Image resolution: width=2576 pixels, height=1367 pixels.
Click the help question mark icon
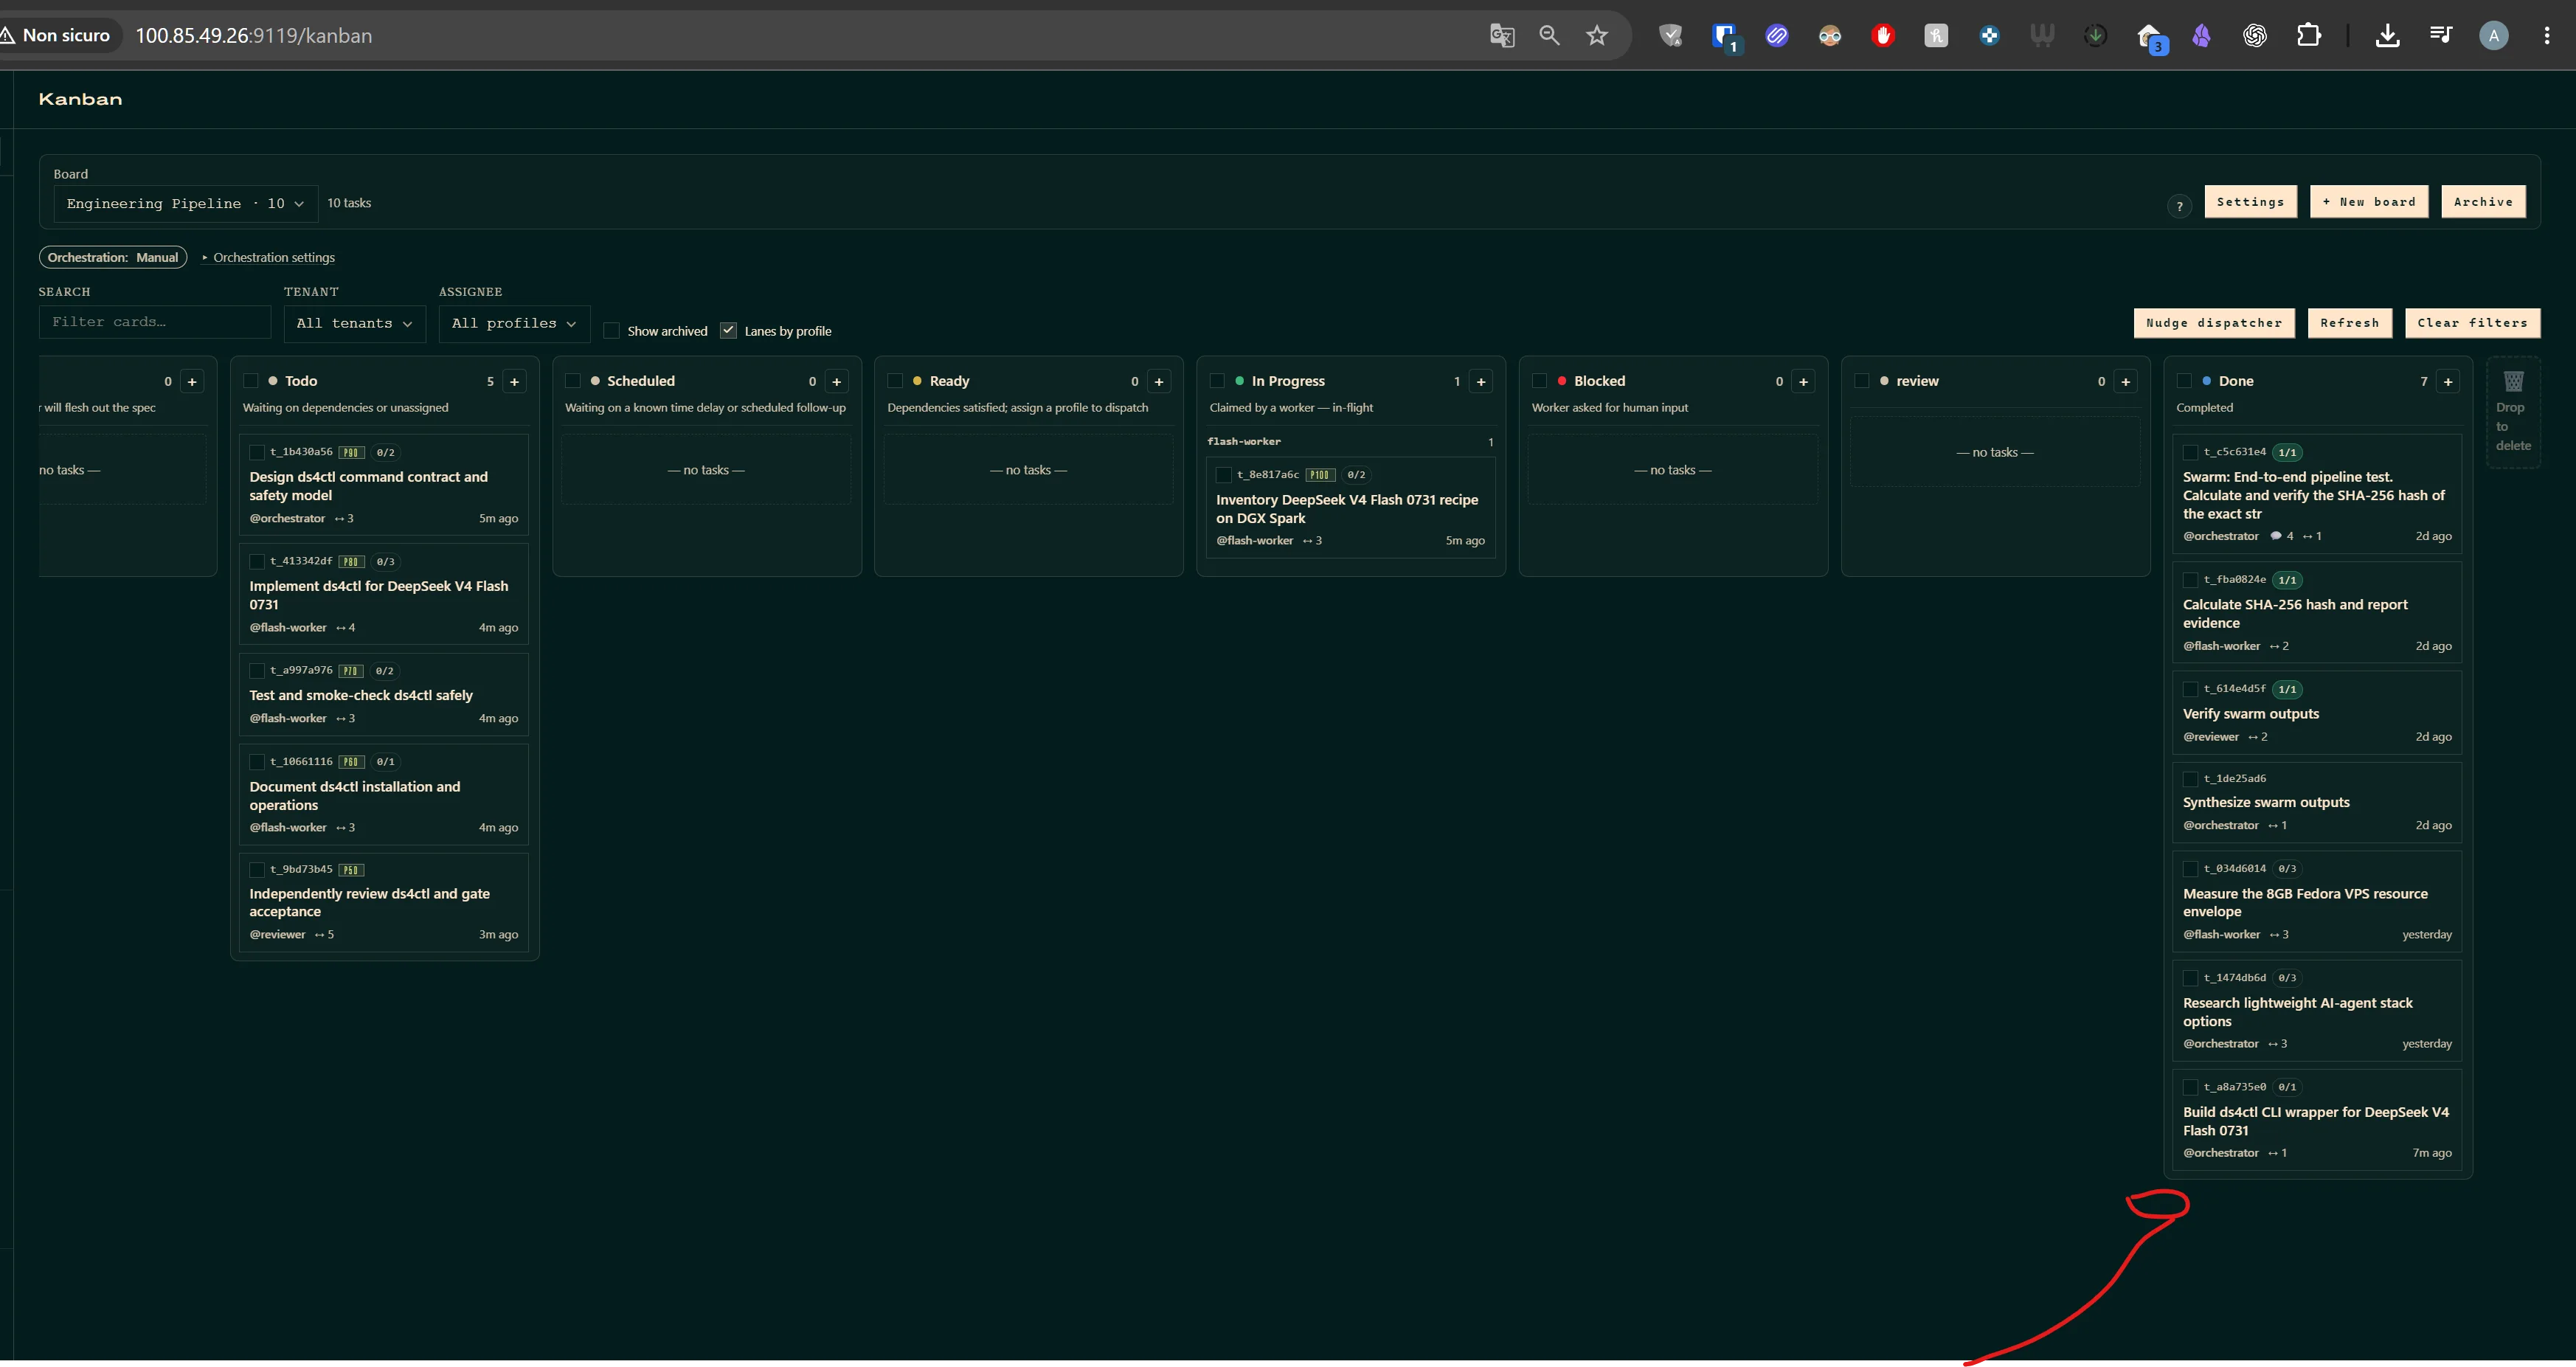2179,206
